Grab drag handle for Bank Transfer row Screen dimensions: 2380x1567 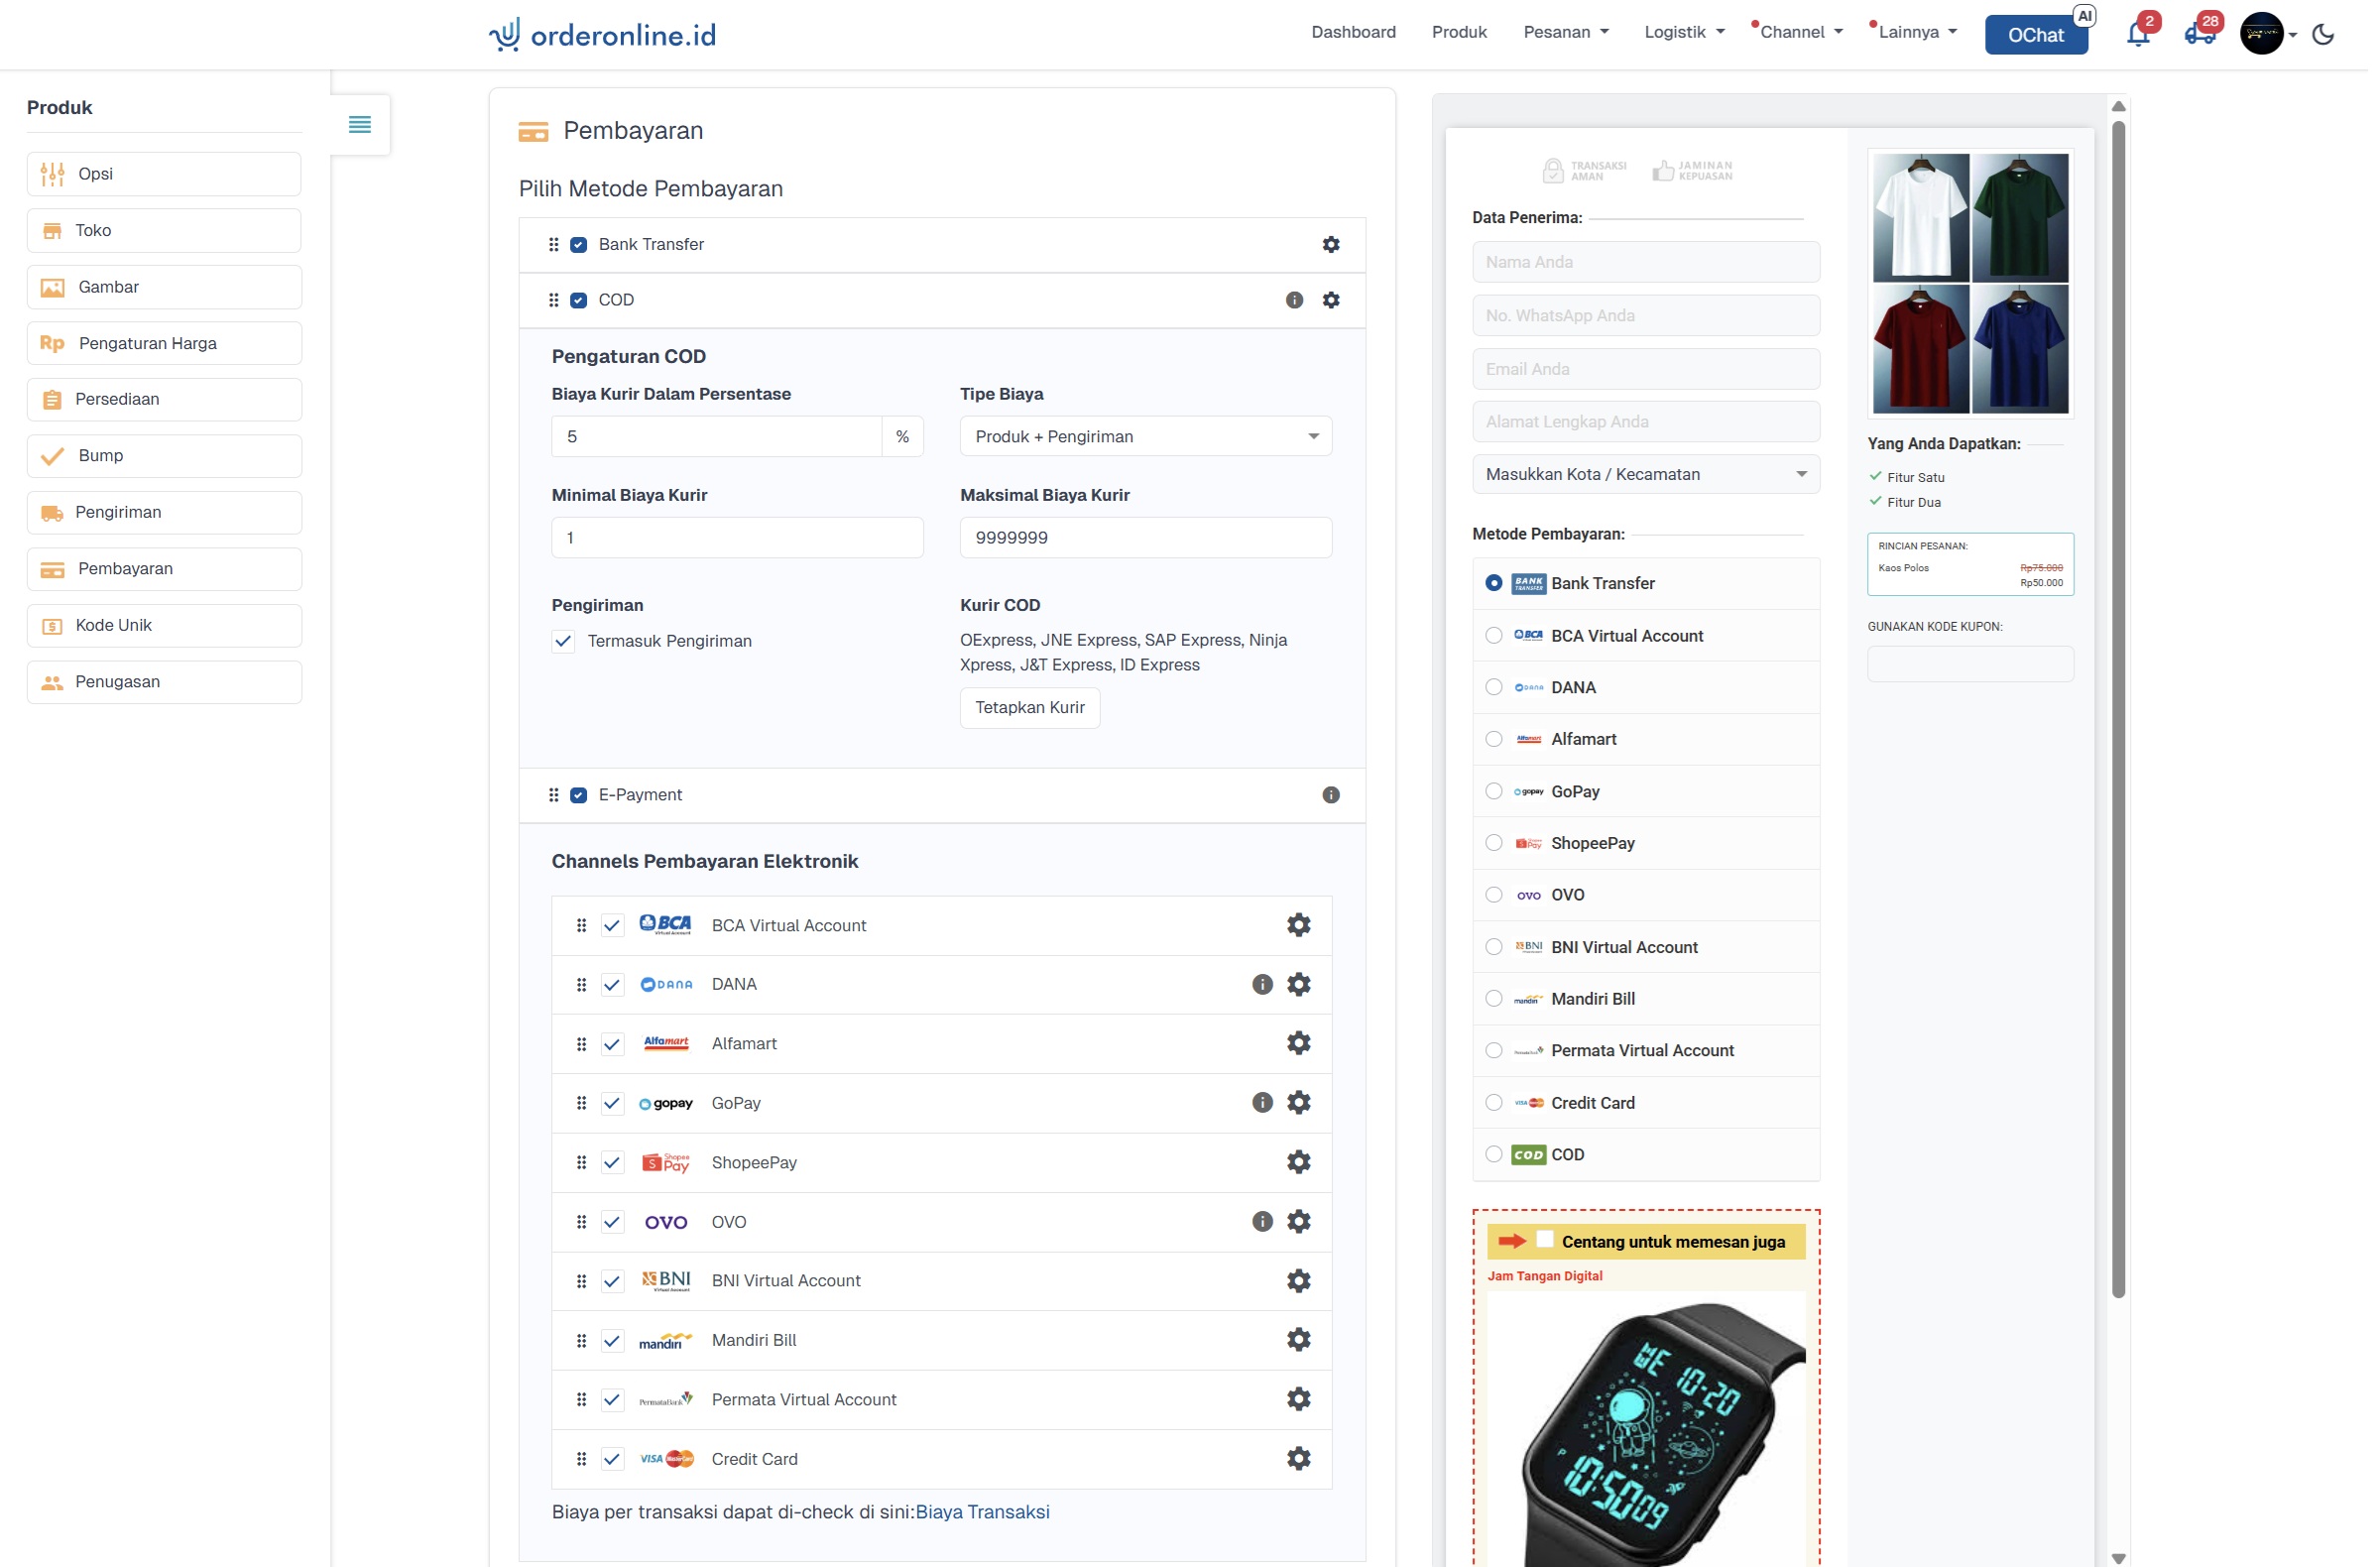(x=556, y=245)
